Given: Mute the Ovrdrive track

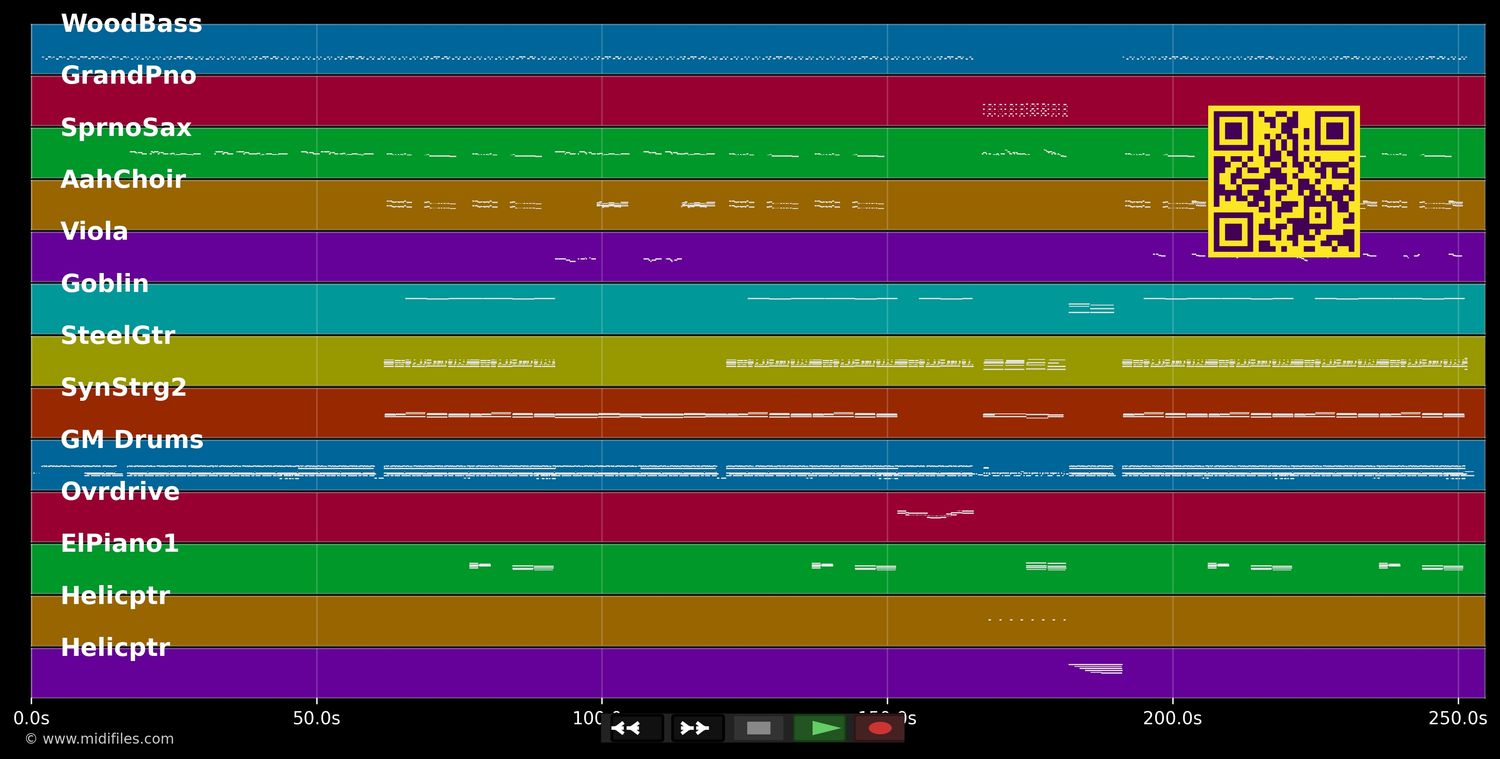Looking at the screenshot, I should tap(120, 491).
